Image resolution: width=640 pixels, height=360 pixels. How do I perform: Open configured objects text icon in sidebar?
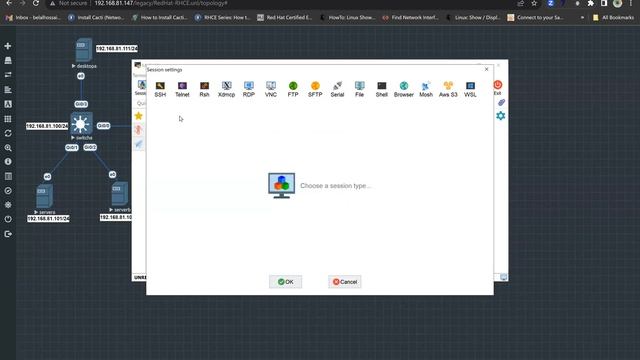tap(8, 104)
